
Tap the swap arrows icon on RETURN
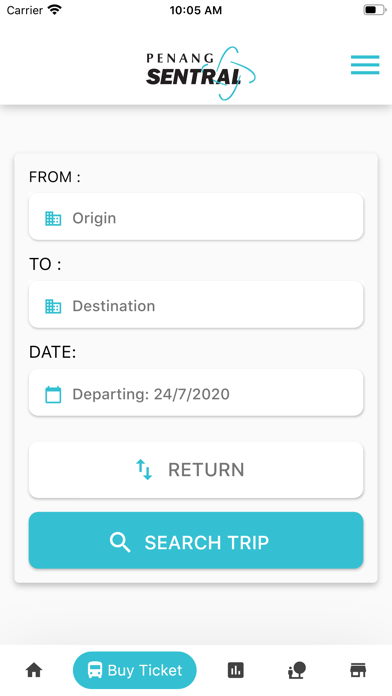pyautogui.click(x=144, y=470)
